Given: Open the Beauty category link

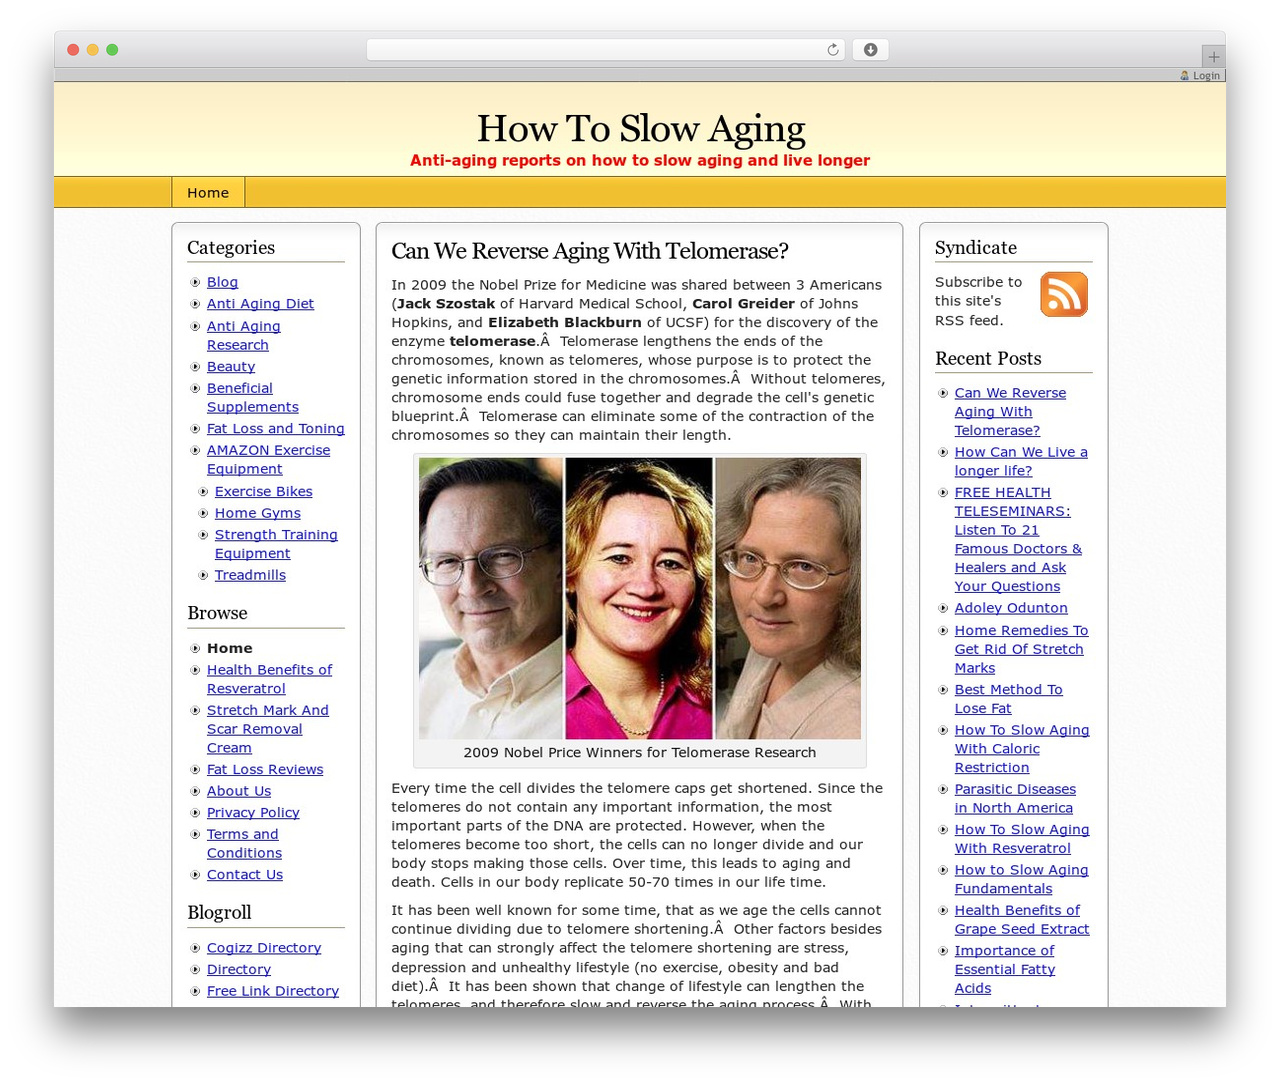Looking at the screenshot, I should tap(231, 367).
